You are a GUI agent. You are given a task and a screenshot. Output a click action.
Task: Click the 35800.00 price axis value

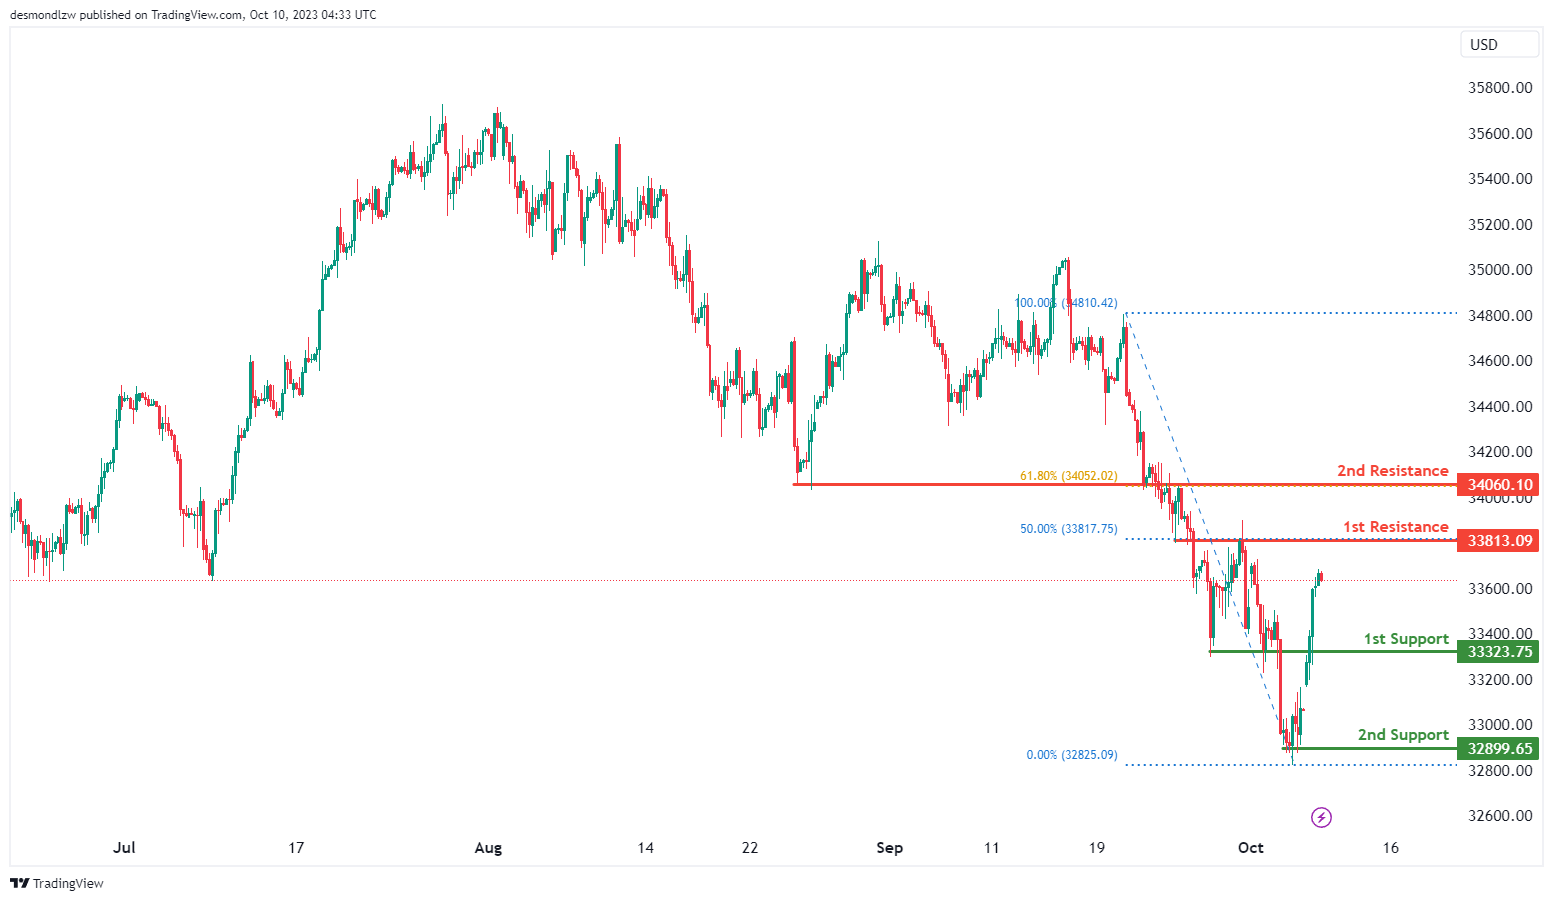point(1499,88)
